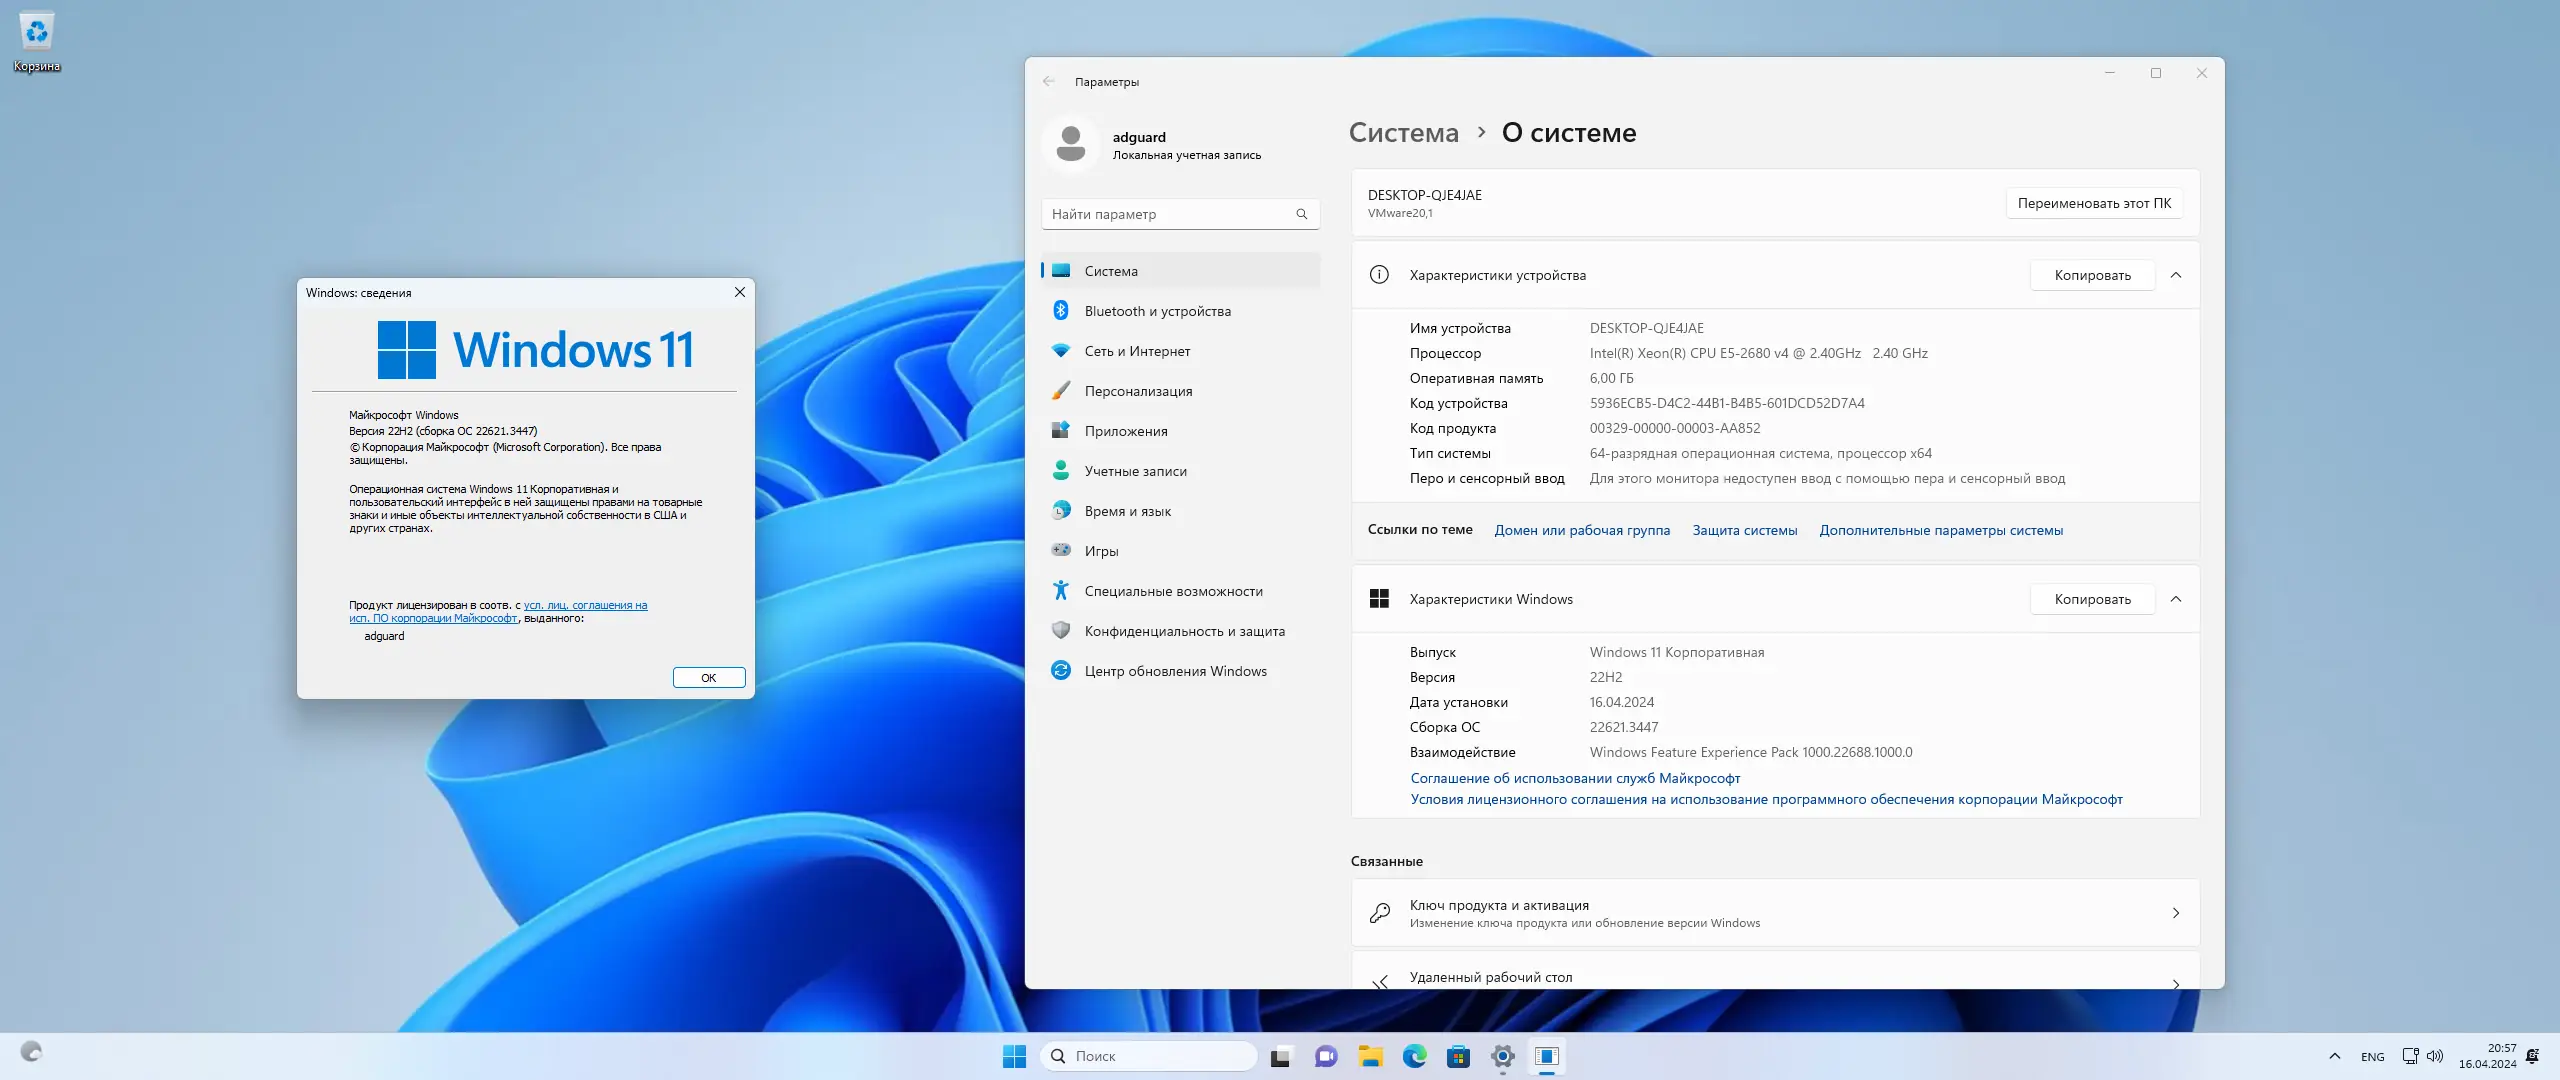Click the Игры gamepad icon
The height and width of the screenshot is (1080, 2560).
point(1061,550)
